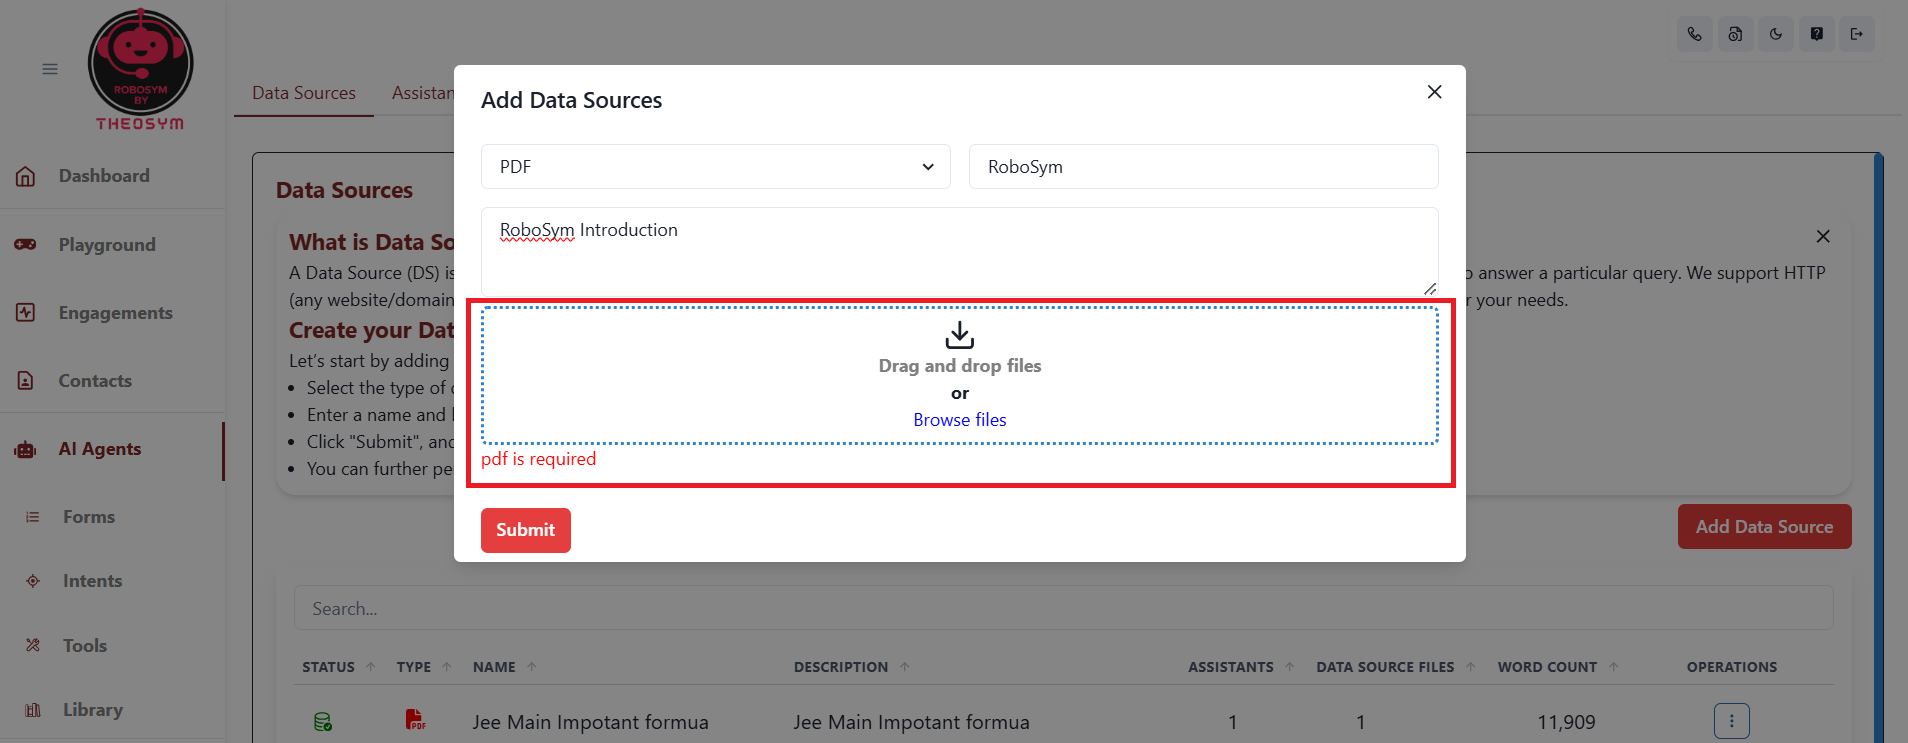1908x743 pixels.
Task: Sort by the ASSISTANTS column
Action: (x=1241, y=667)
